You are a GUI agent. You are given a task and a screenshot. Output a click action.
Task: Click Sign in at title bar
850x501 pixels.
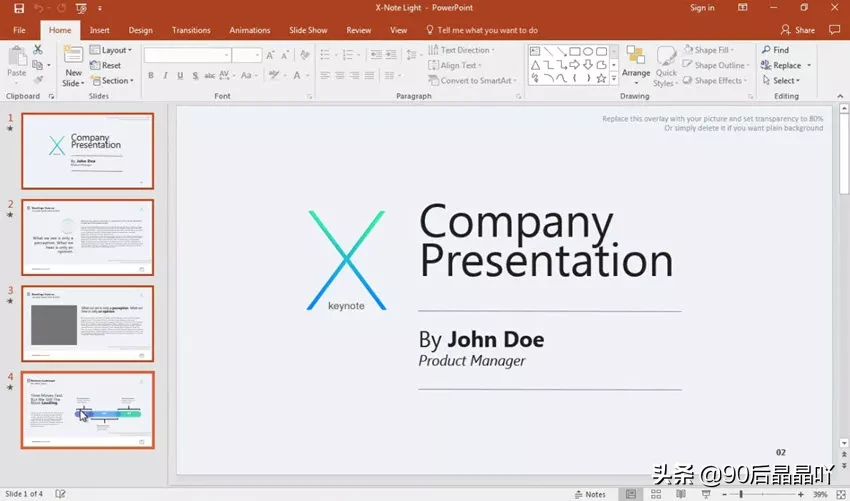(x=702, y=8)
